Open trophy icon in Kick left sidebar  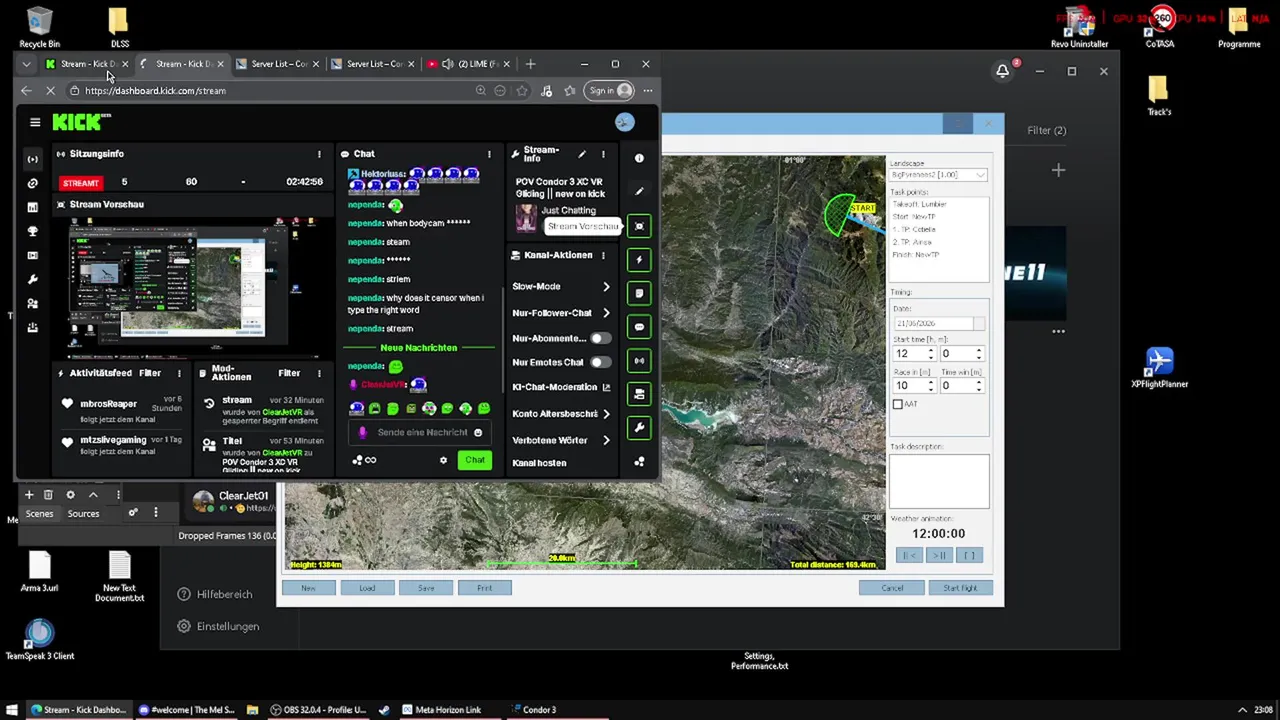coord(32,231)
